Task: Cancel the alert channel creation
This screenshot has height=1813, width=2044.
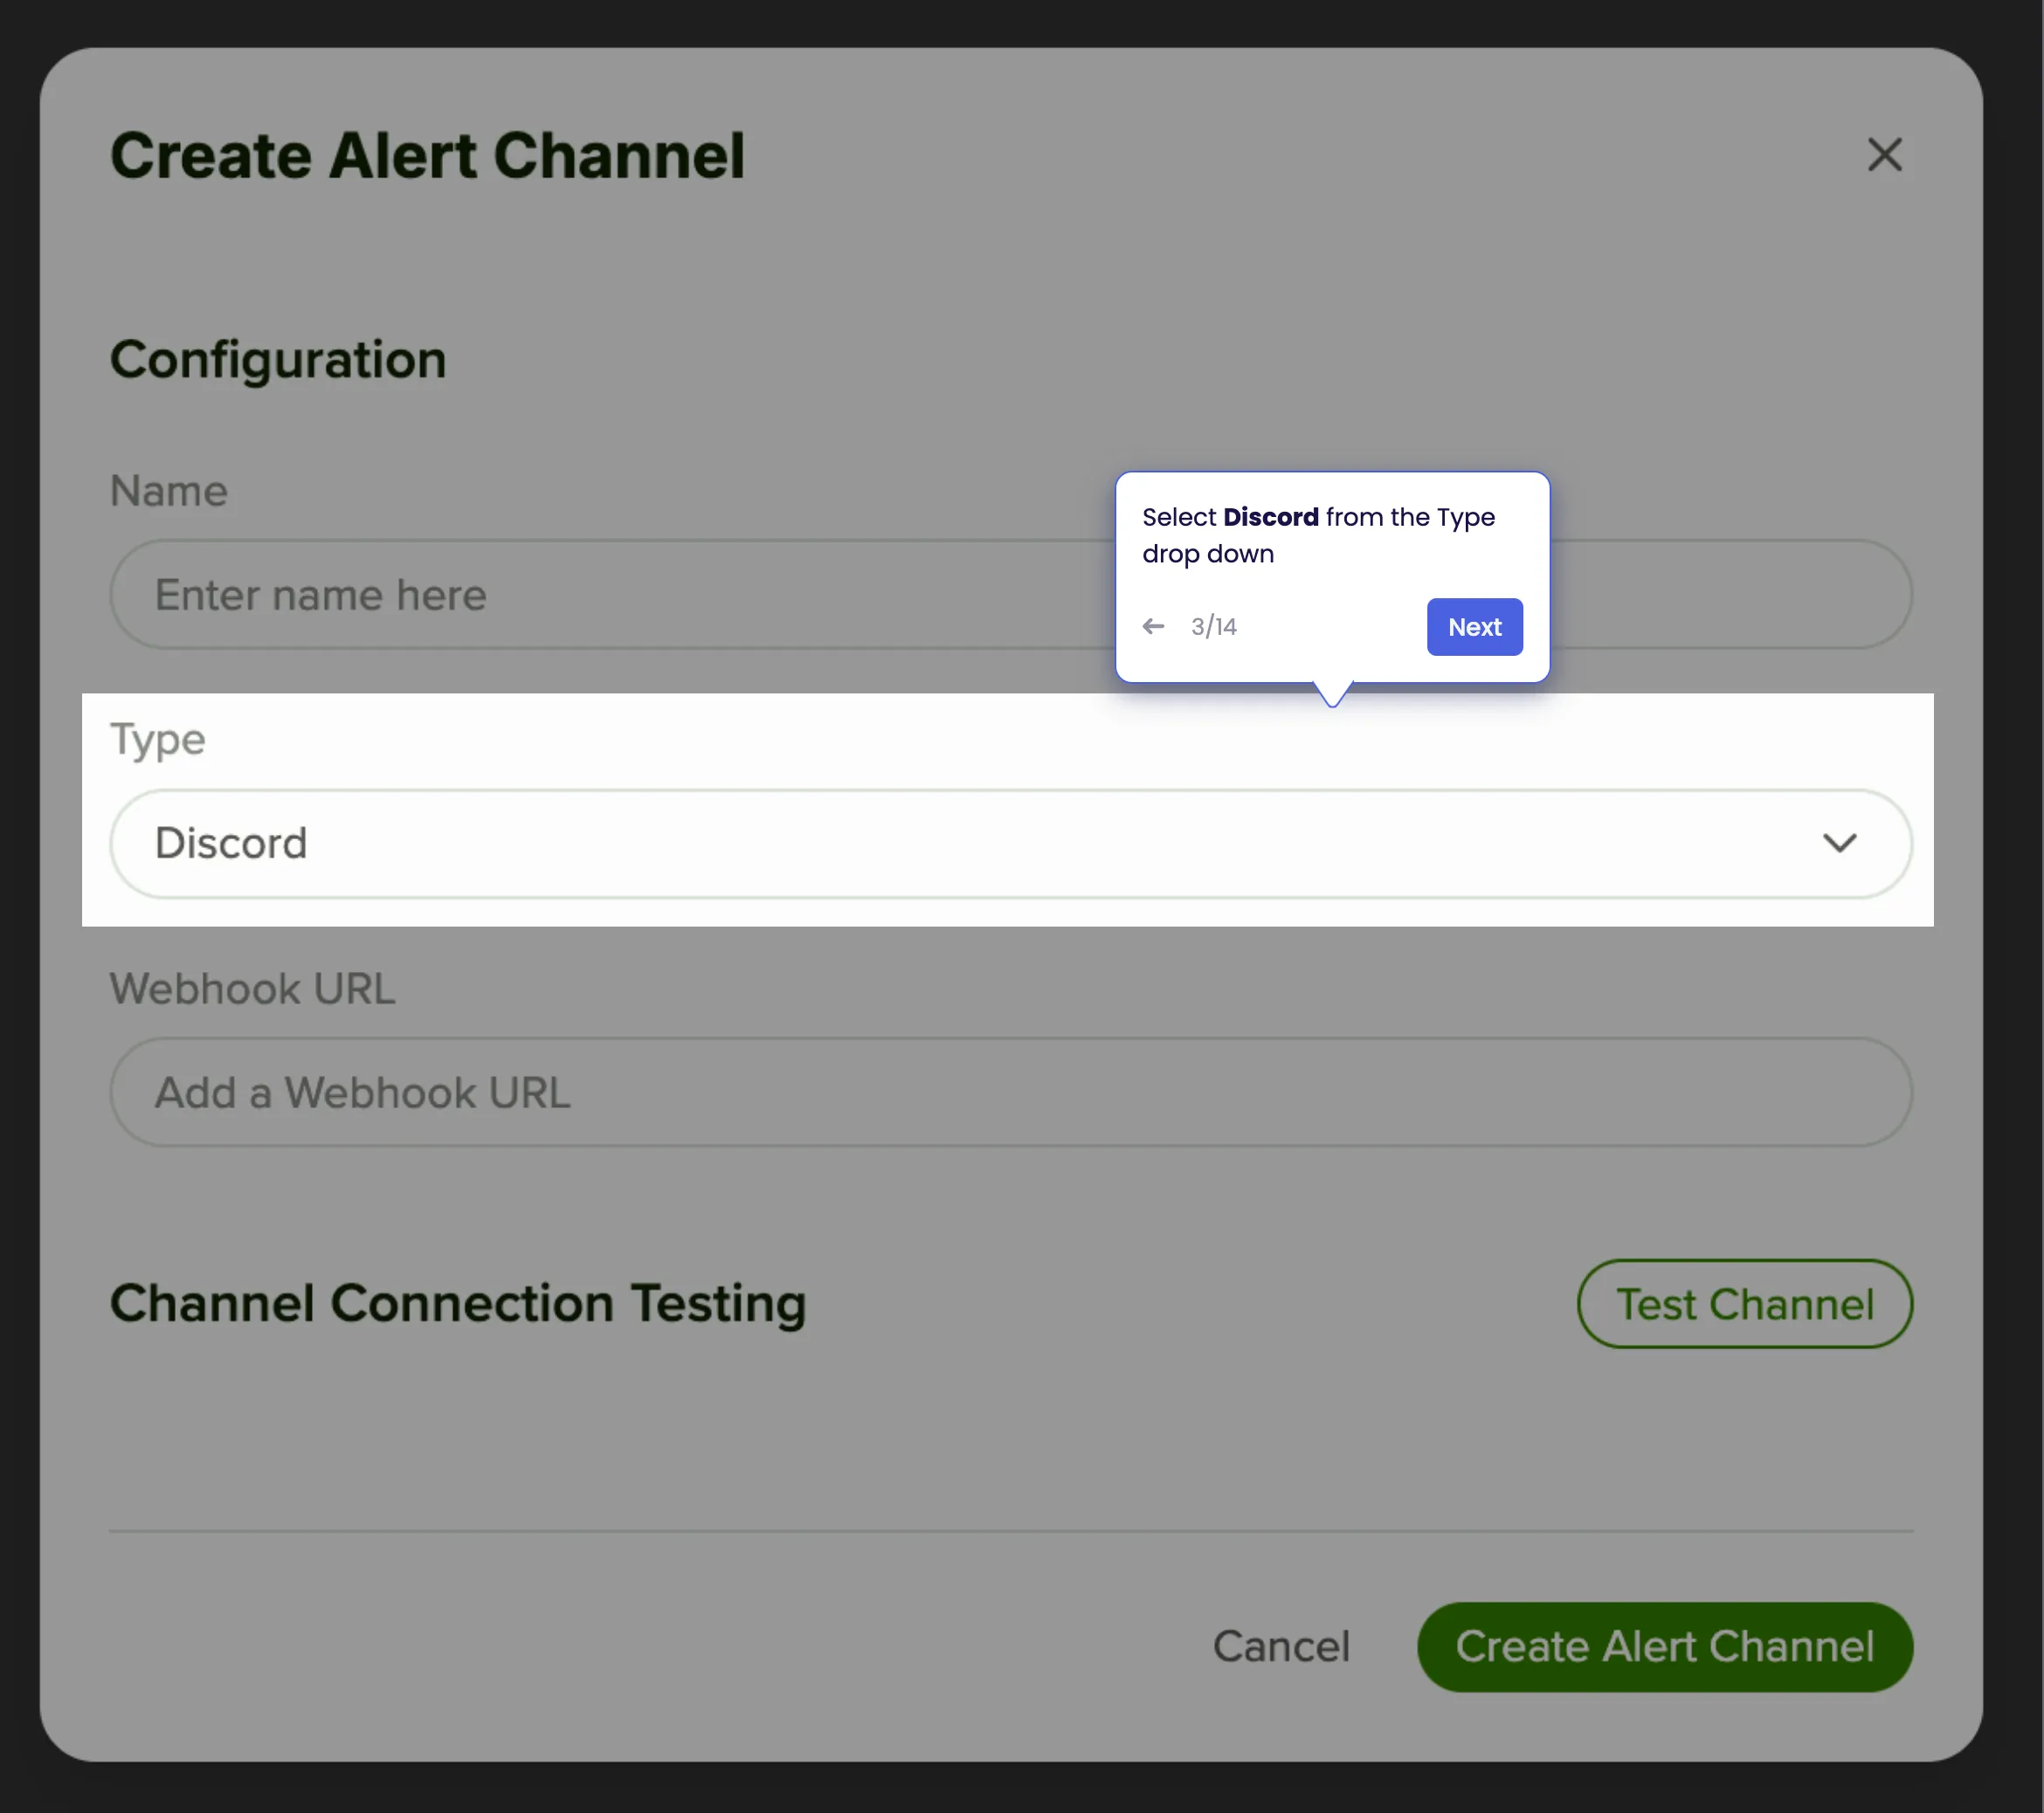Action: click(1281, 1647)
